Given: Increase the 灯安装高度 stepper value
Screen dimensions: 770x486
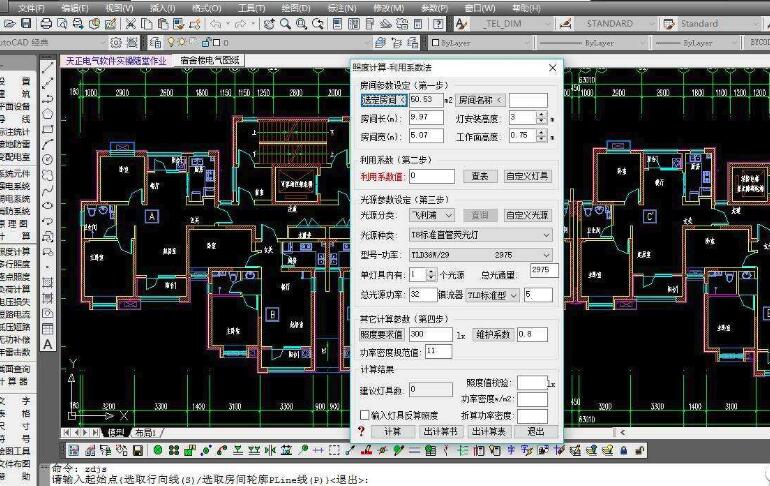Looking at the screenshot, I should pos(543,114).
